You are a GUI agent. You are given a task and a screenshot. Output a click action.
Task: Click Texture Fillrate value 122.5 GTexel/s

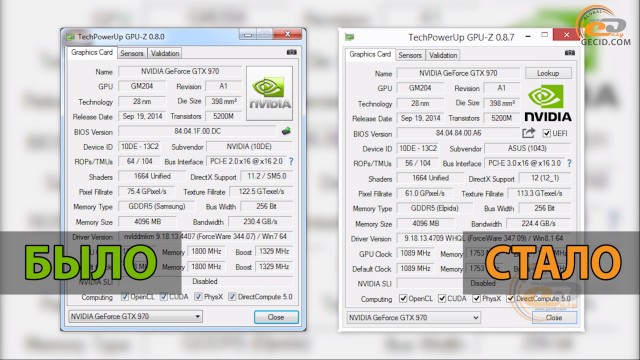coord(261,191)
